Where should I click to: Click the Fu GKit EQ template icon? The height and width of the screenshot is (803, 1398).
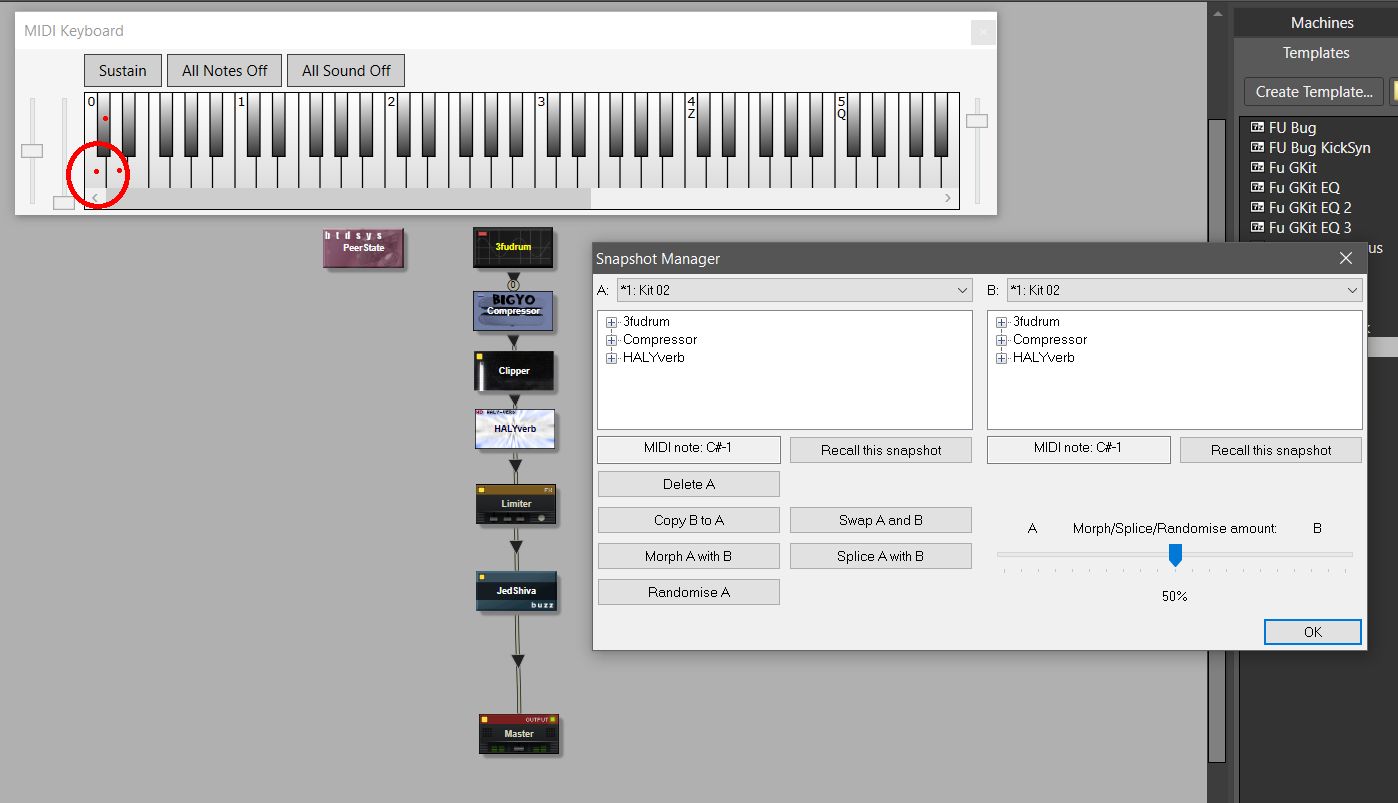pyautogui.click(x=1257, y=187)
